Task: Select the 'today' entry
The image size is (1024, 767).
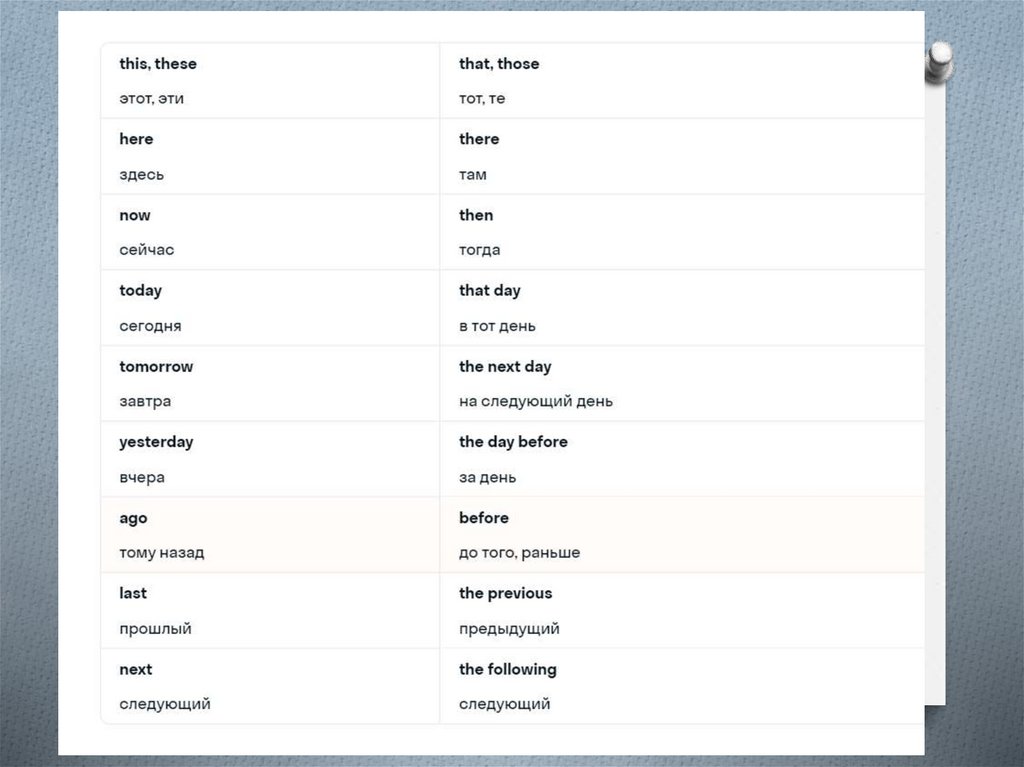Action: coord(140,291)
